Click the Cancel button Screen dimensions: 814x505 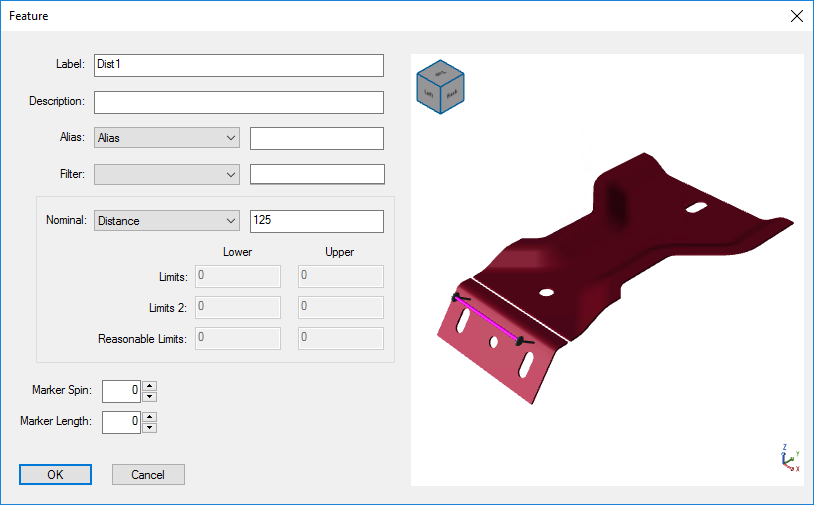tap(148, 475)
